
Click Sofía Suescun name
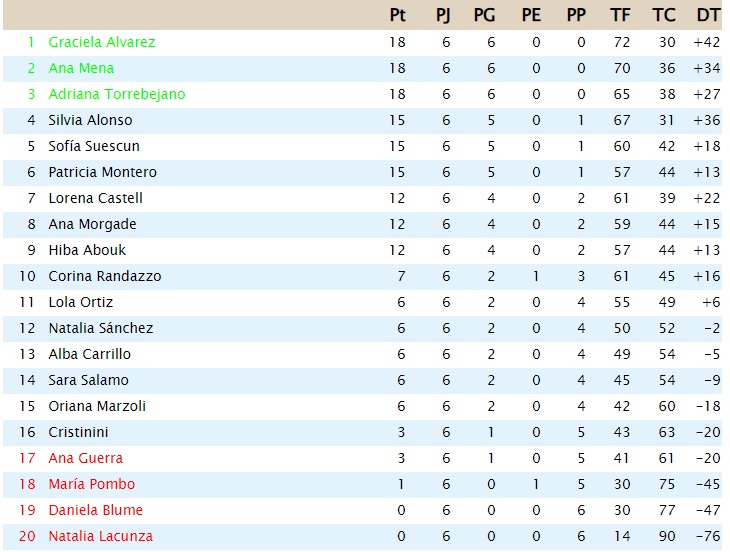[94, 146]
